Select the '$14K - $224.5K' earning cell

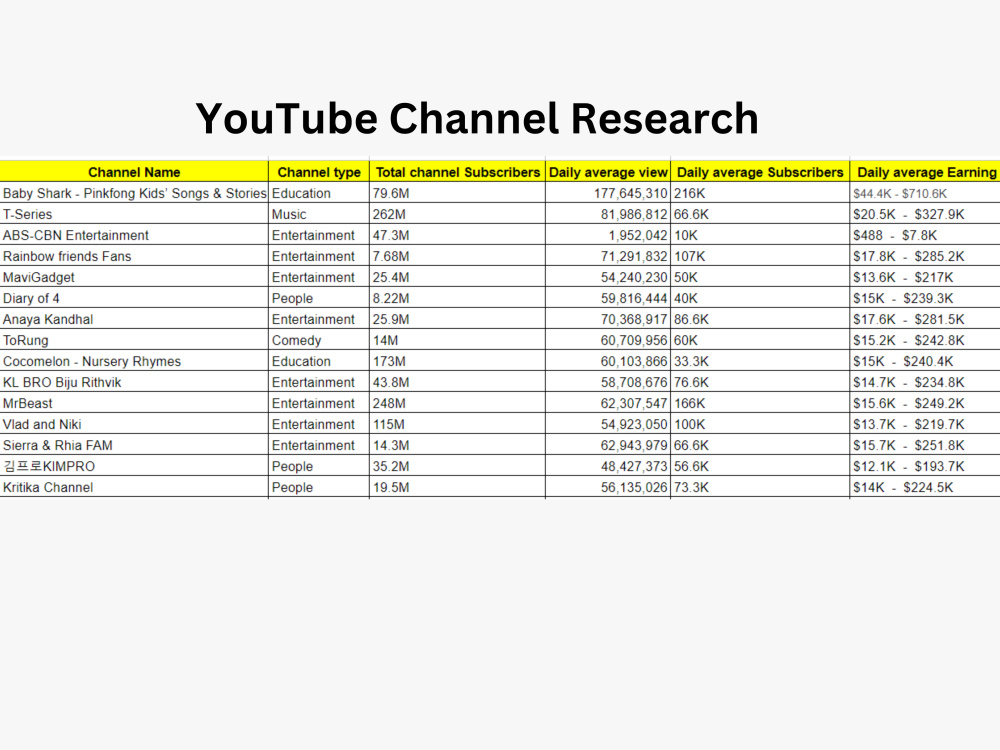pos(925,488)
